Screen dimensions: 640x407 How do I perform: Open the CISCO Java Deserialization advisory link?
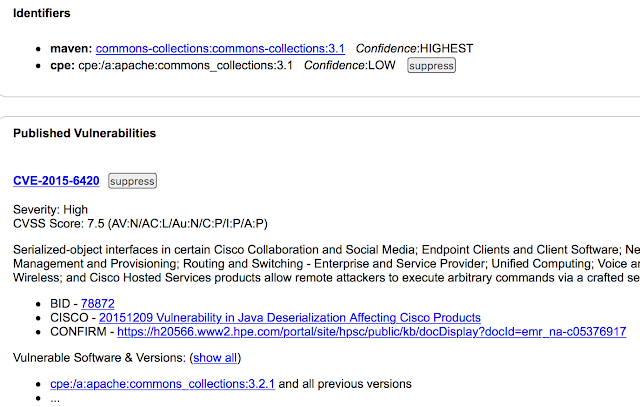pos(290,318)
